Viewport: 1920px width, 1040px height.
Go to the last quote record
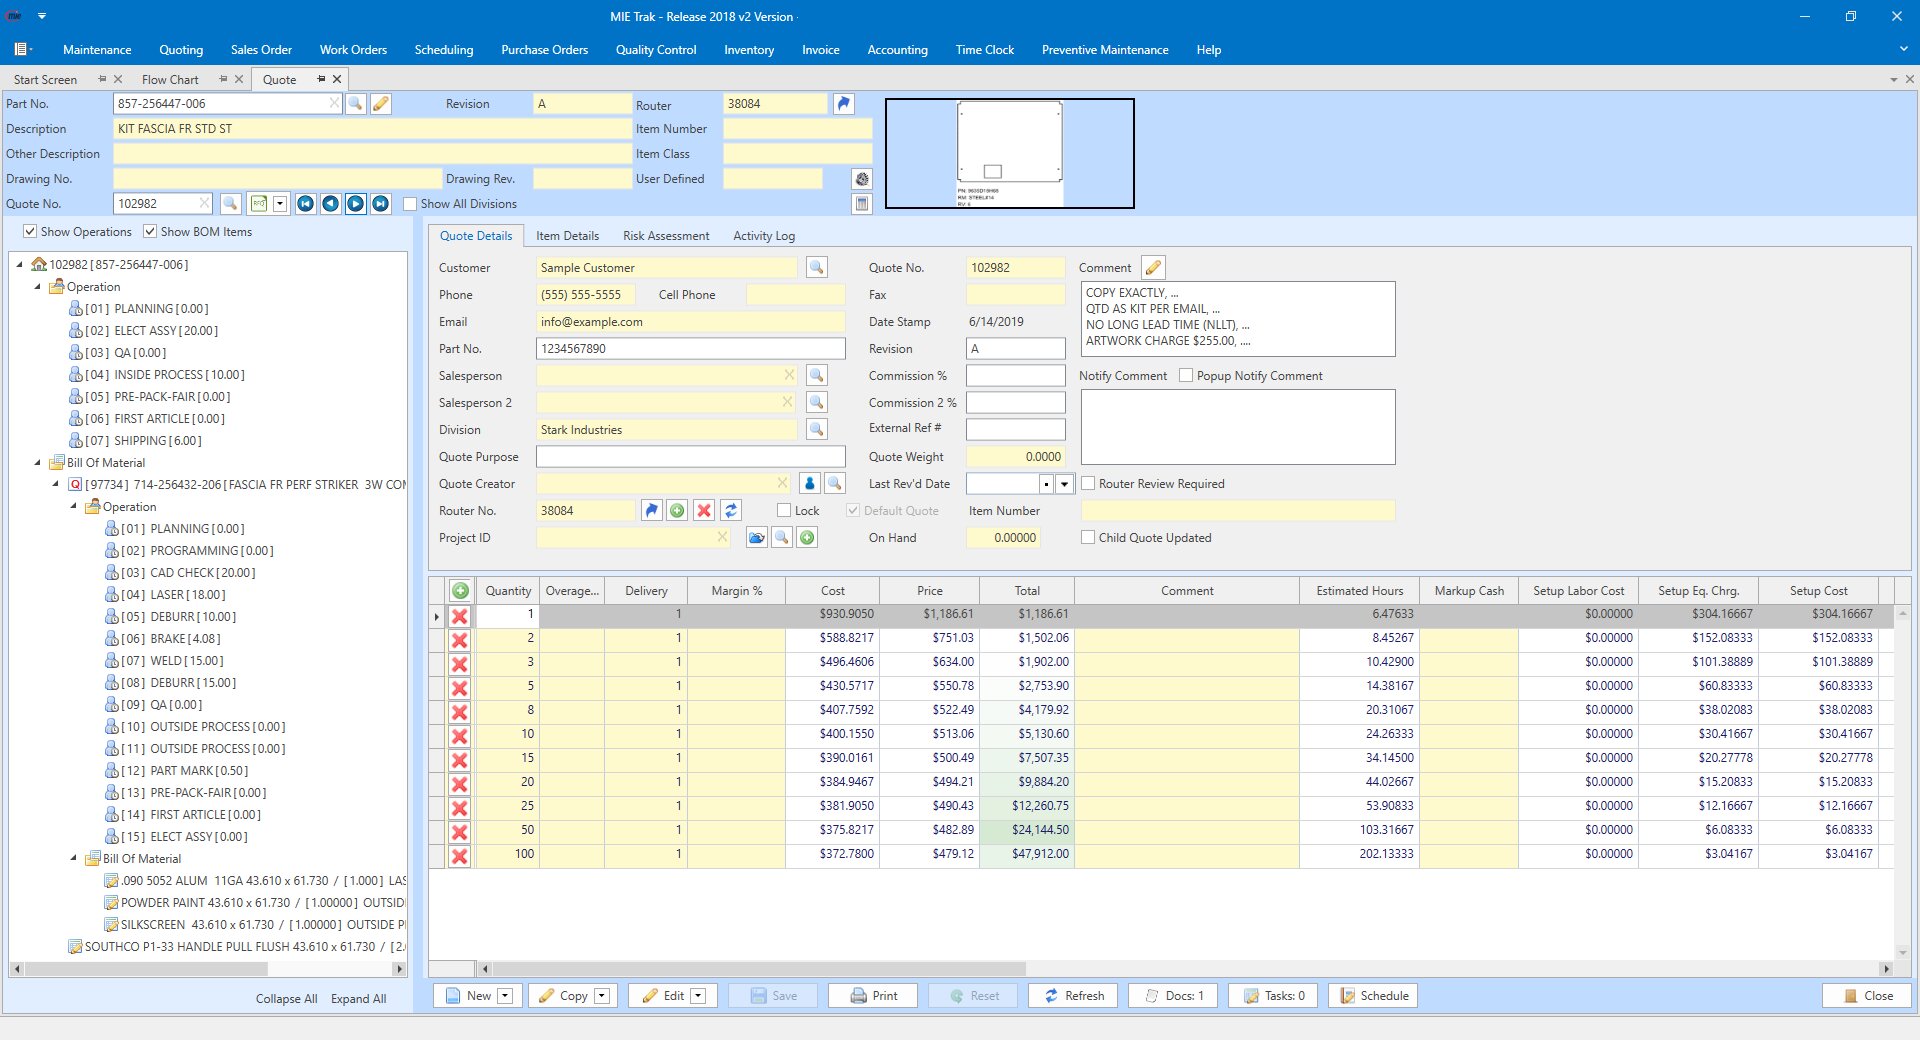(x=381, y=204)
